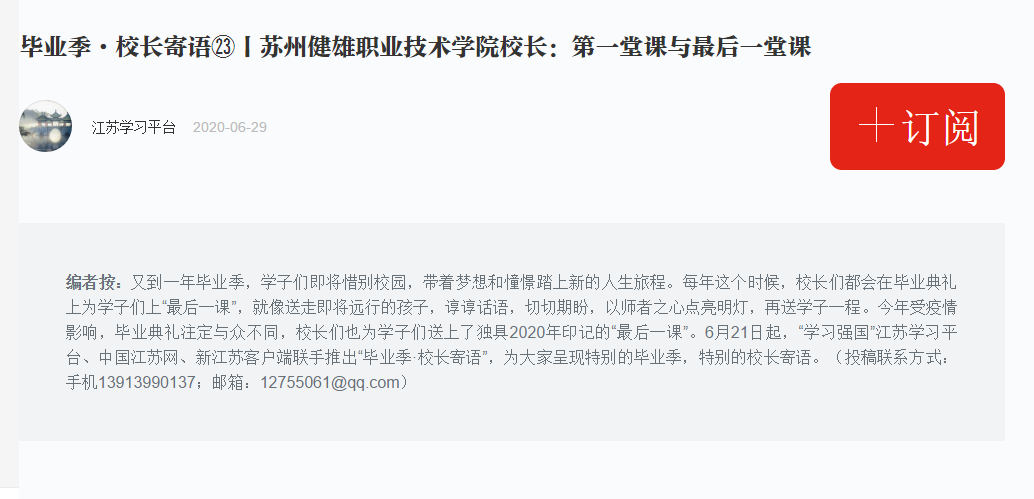Click the 中国江苏网 mention in the note
Screen dimensions: 1034x499
coord(140,357)
